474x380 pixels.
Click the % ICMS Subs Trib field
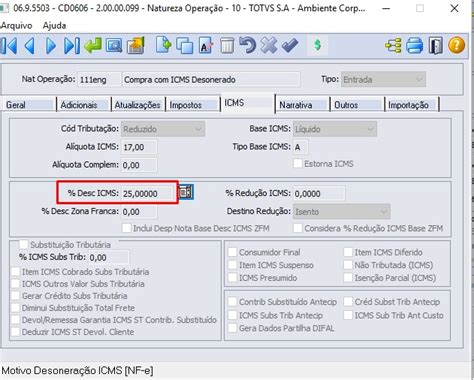pos(108,257)
